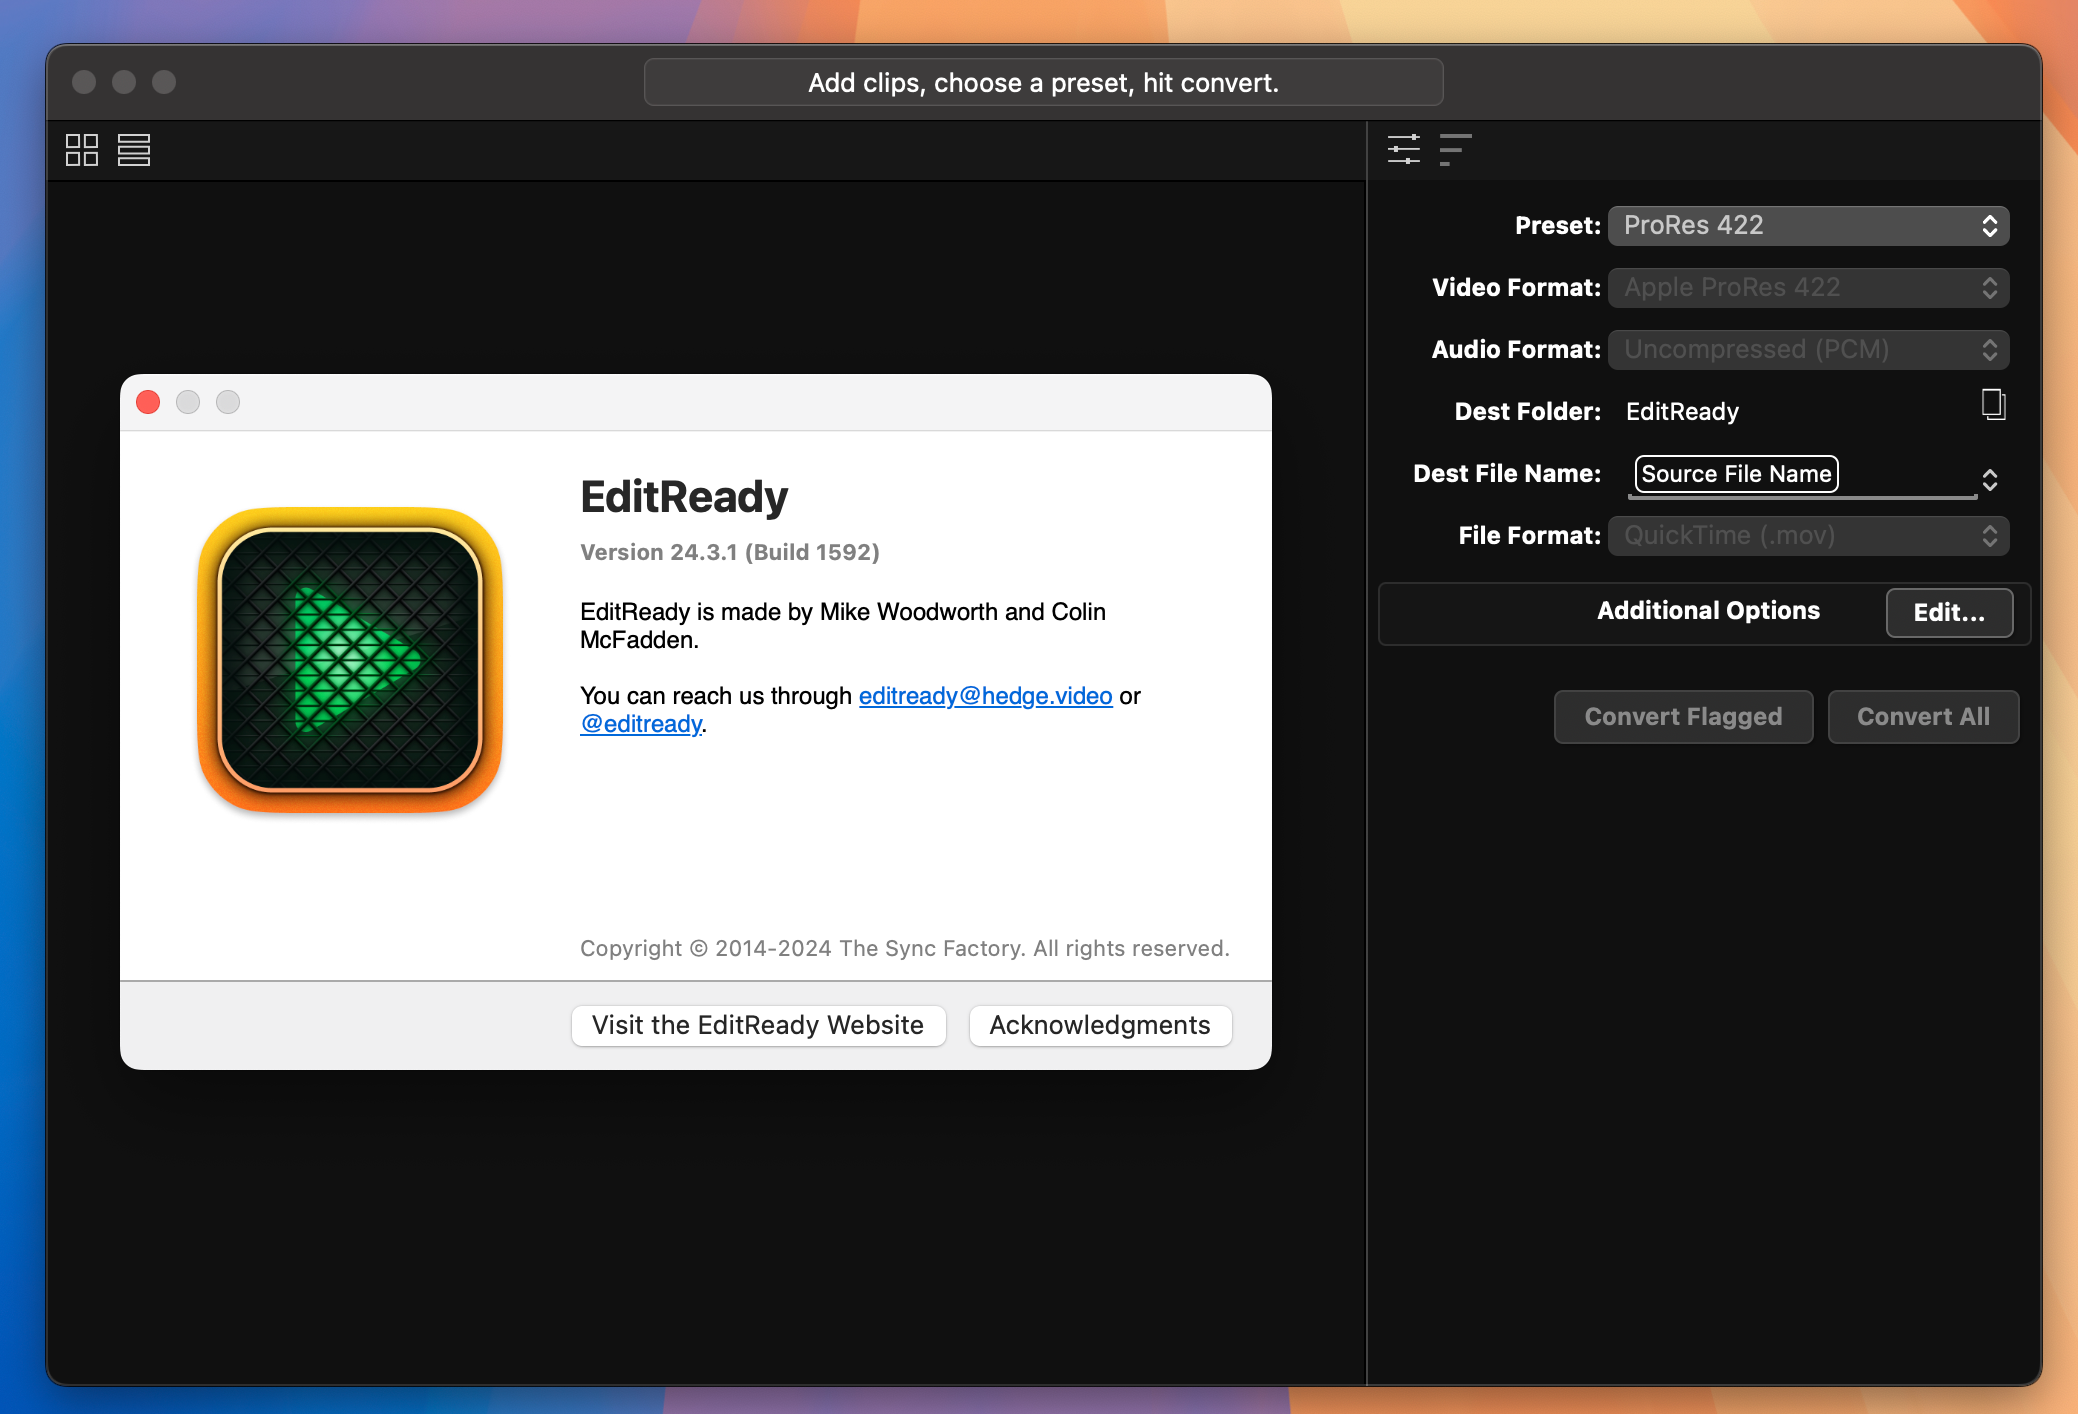Viewport: 2078px width, 1414px height.
Task: Close the About EditReady window
Action: pos(148,402)
